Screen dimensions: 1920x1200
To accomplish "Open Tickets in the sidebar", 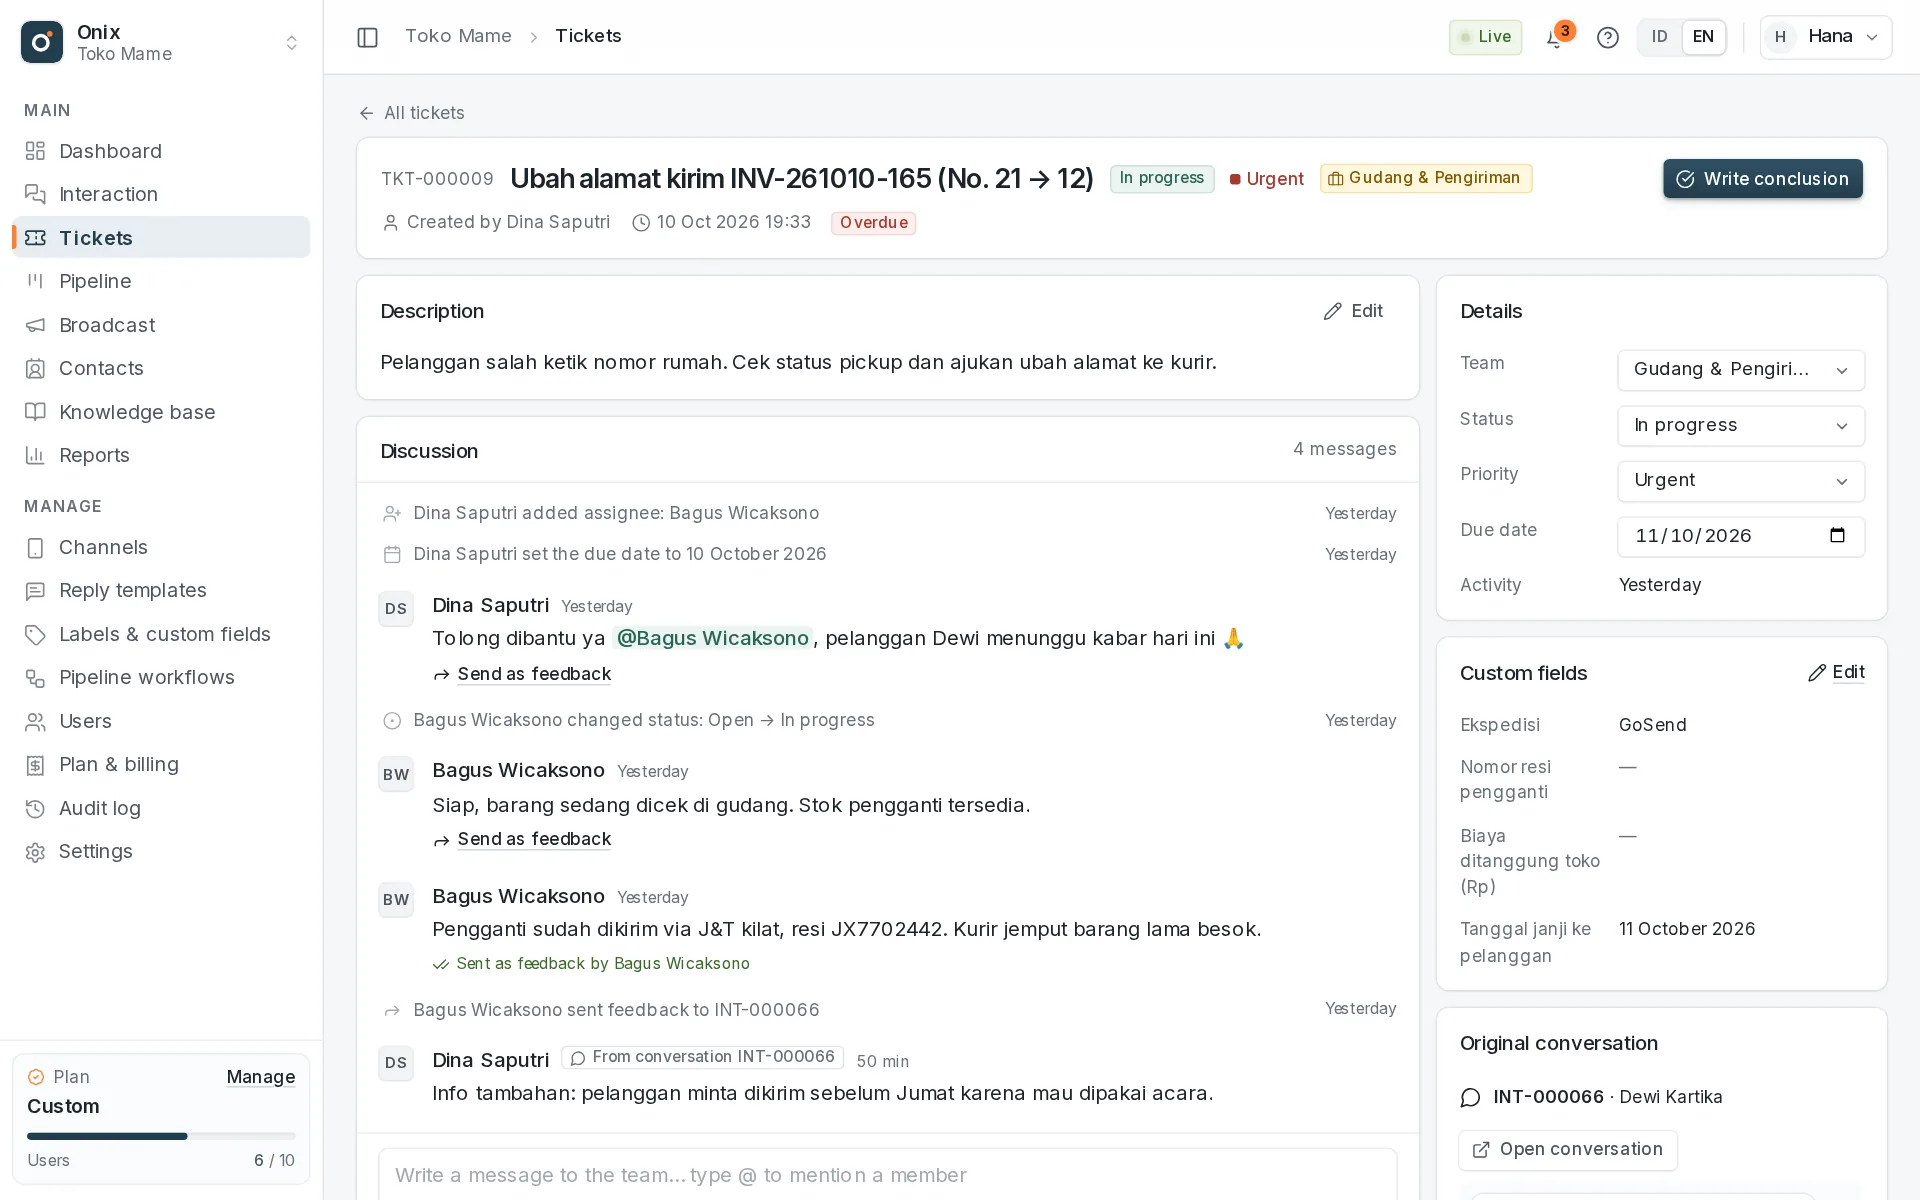I will tap(161, 237).
